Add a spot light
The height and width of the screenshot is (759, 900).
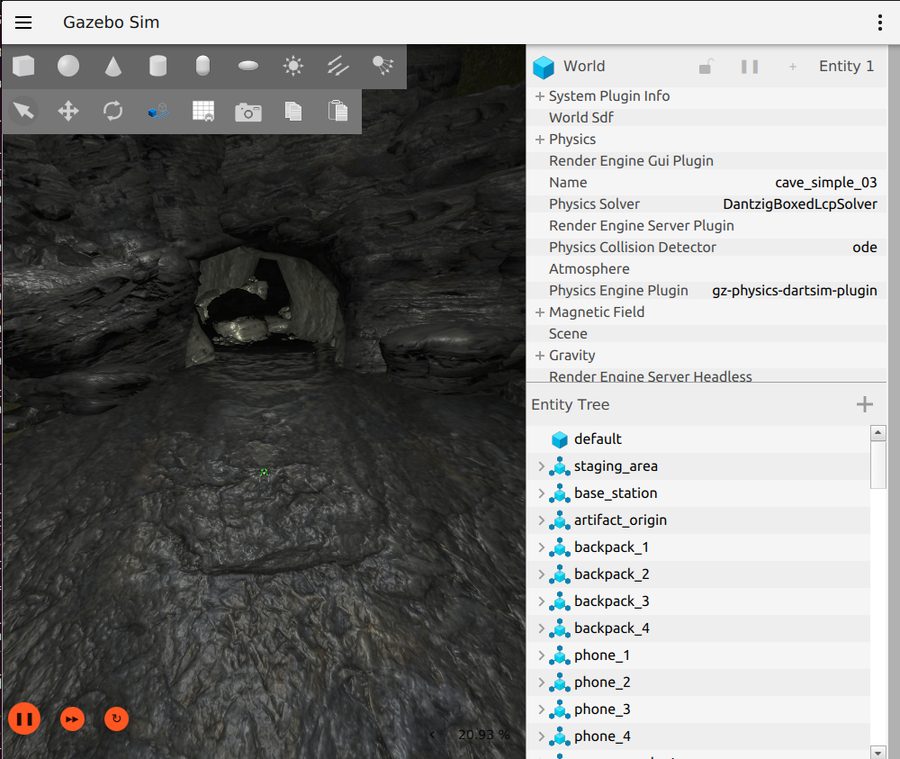[382, 65]
